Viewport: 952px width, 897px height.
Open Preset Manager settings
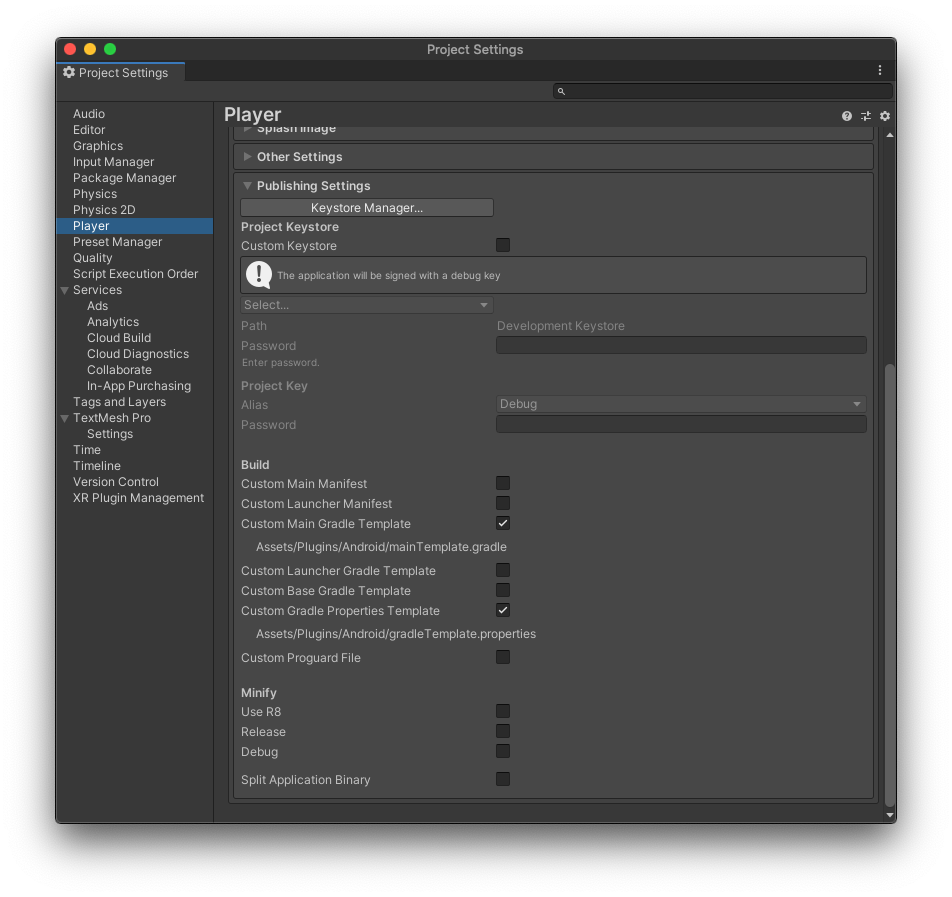117,242
